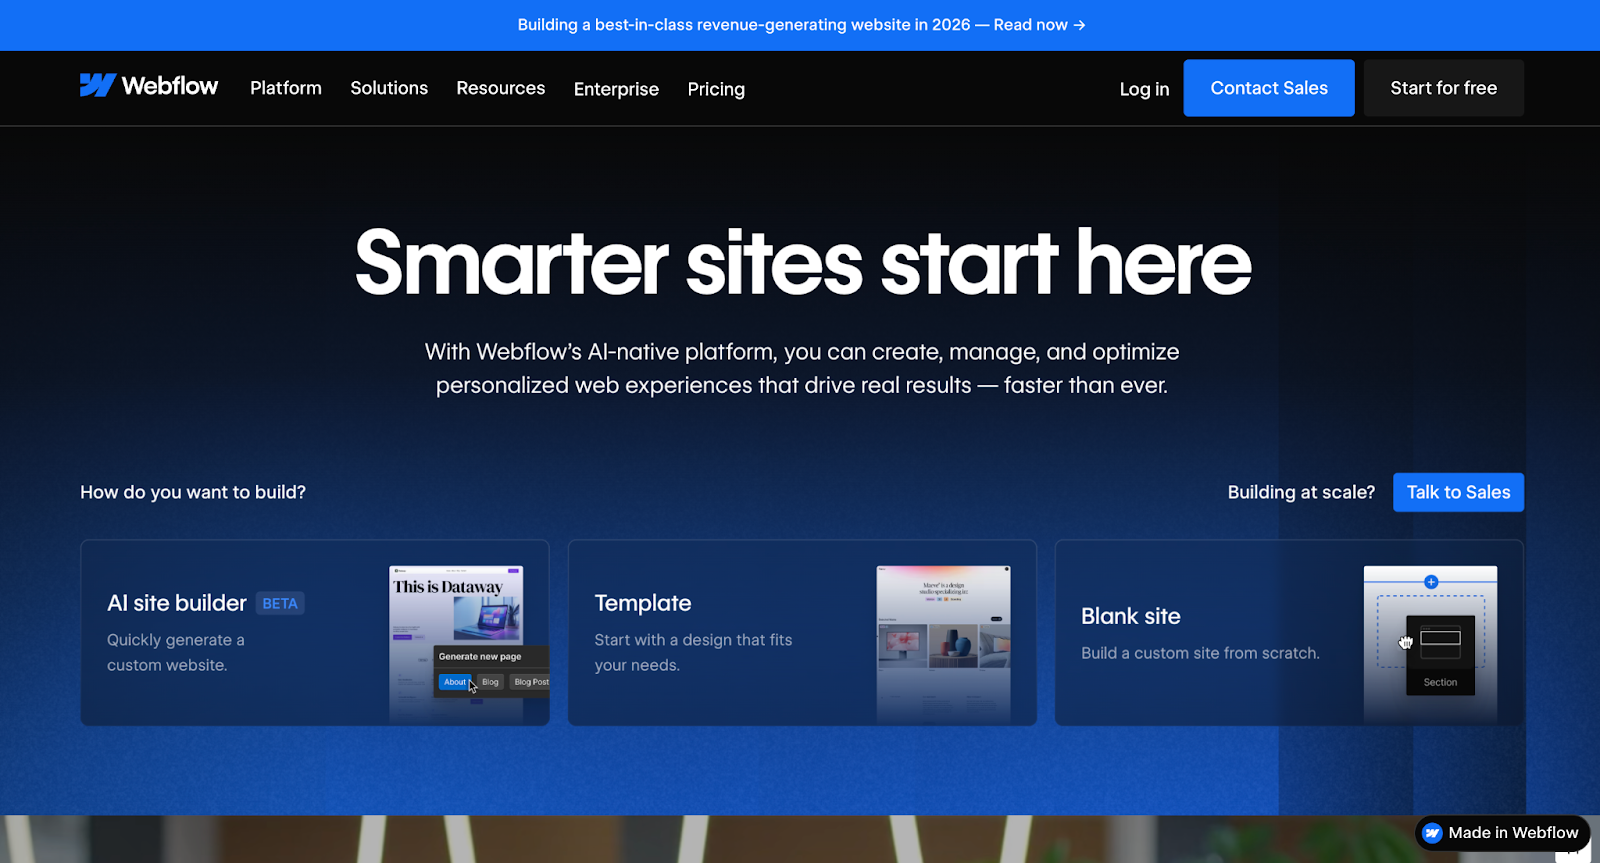
Task: Click the plus icon in Blank site preview
Action: [1431, 582]
